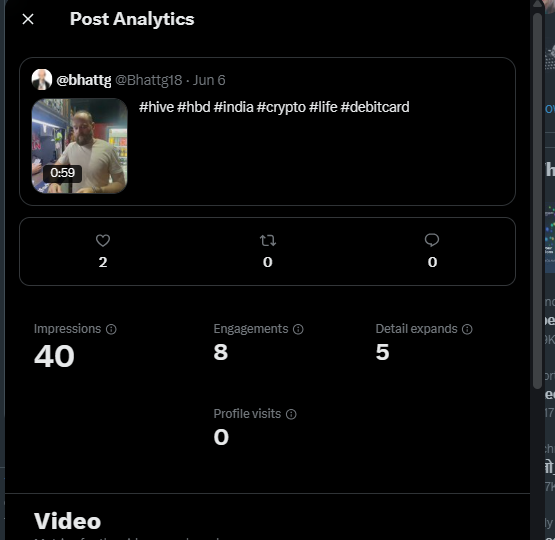Click the dialog's vertical scrollbar thumb
555x540 pixels.
pos(537,201)
